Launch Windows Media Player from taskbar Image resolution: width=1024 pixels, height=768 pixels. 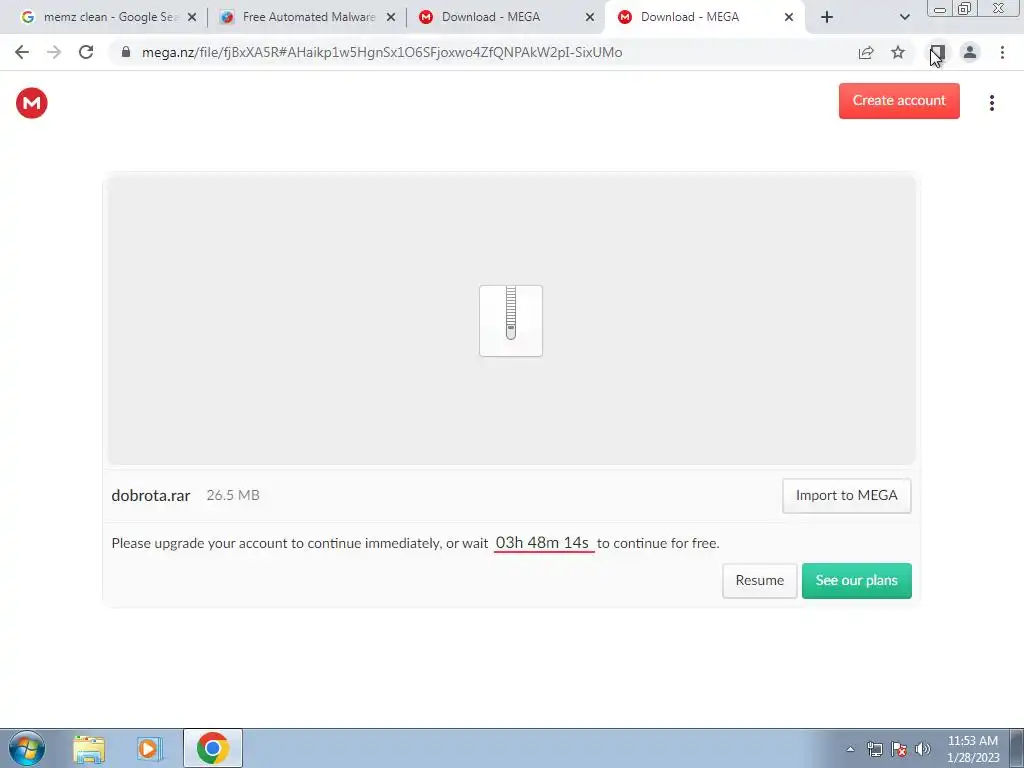(x=150, y=749)
